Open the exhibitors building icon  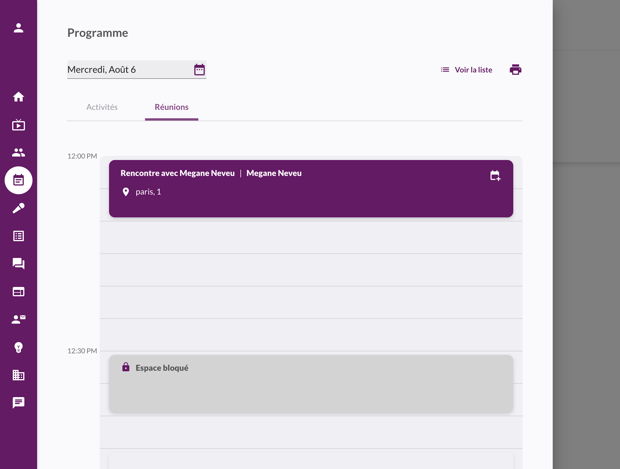(18, 375)
